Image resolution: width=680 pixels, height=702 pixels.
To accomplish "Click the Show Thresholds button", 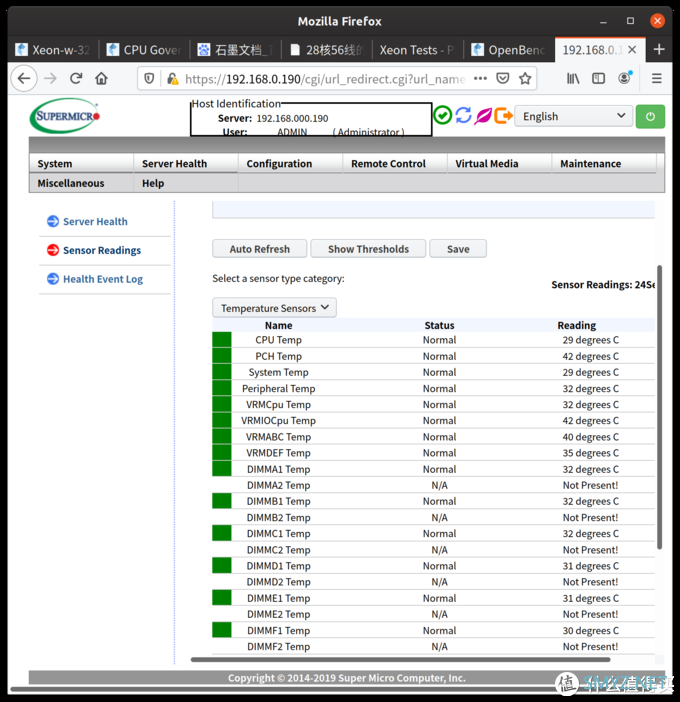I will (x=368, y=249).
